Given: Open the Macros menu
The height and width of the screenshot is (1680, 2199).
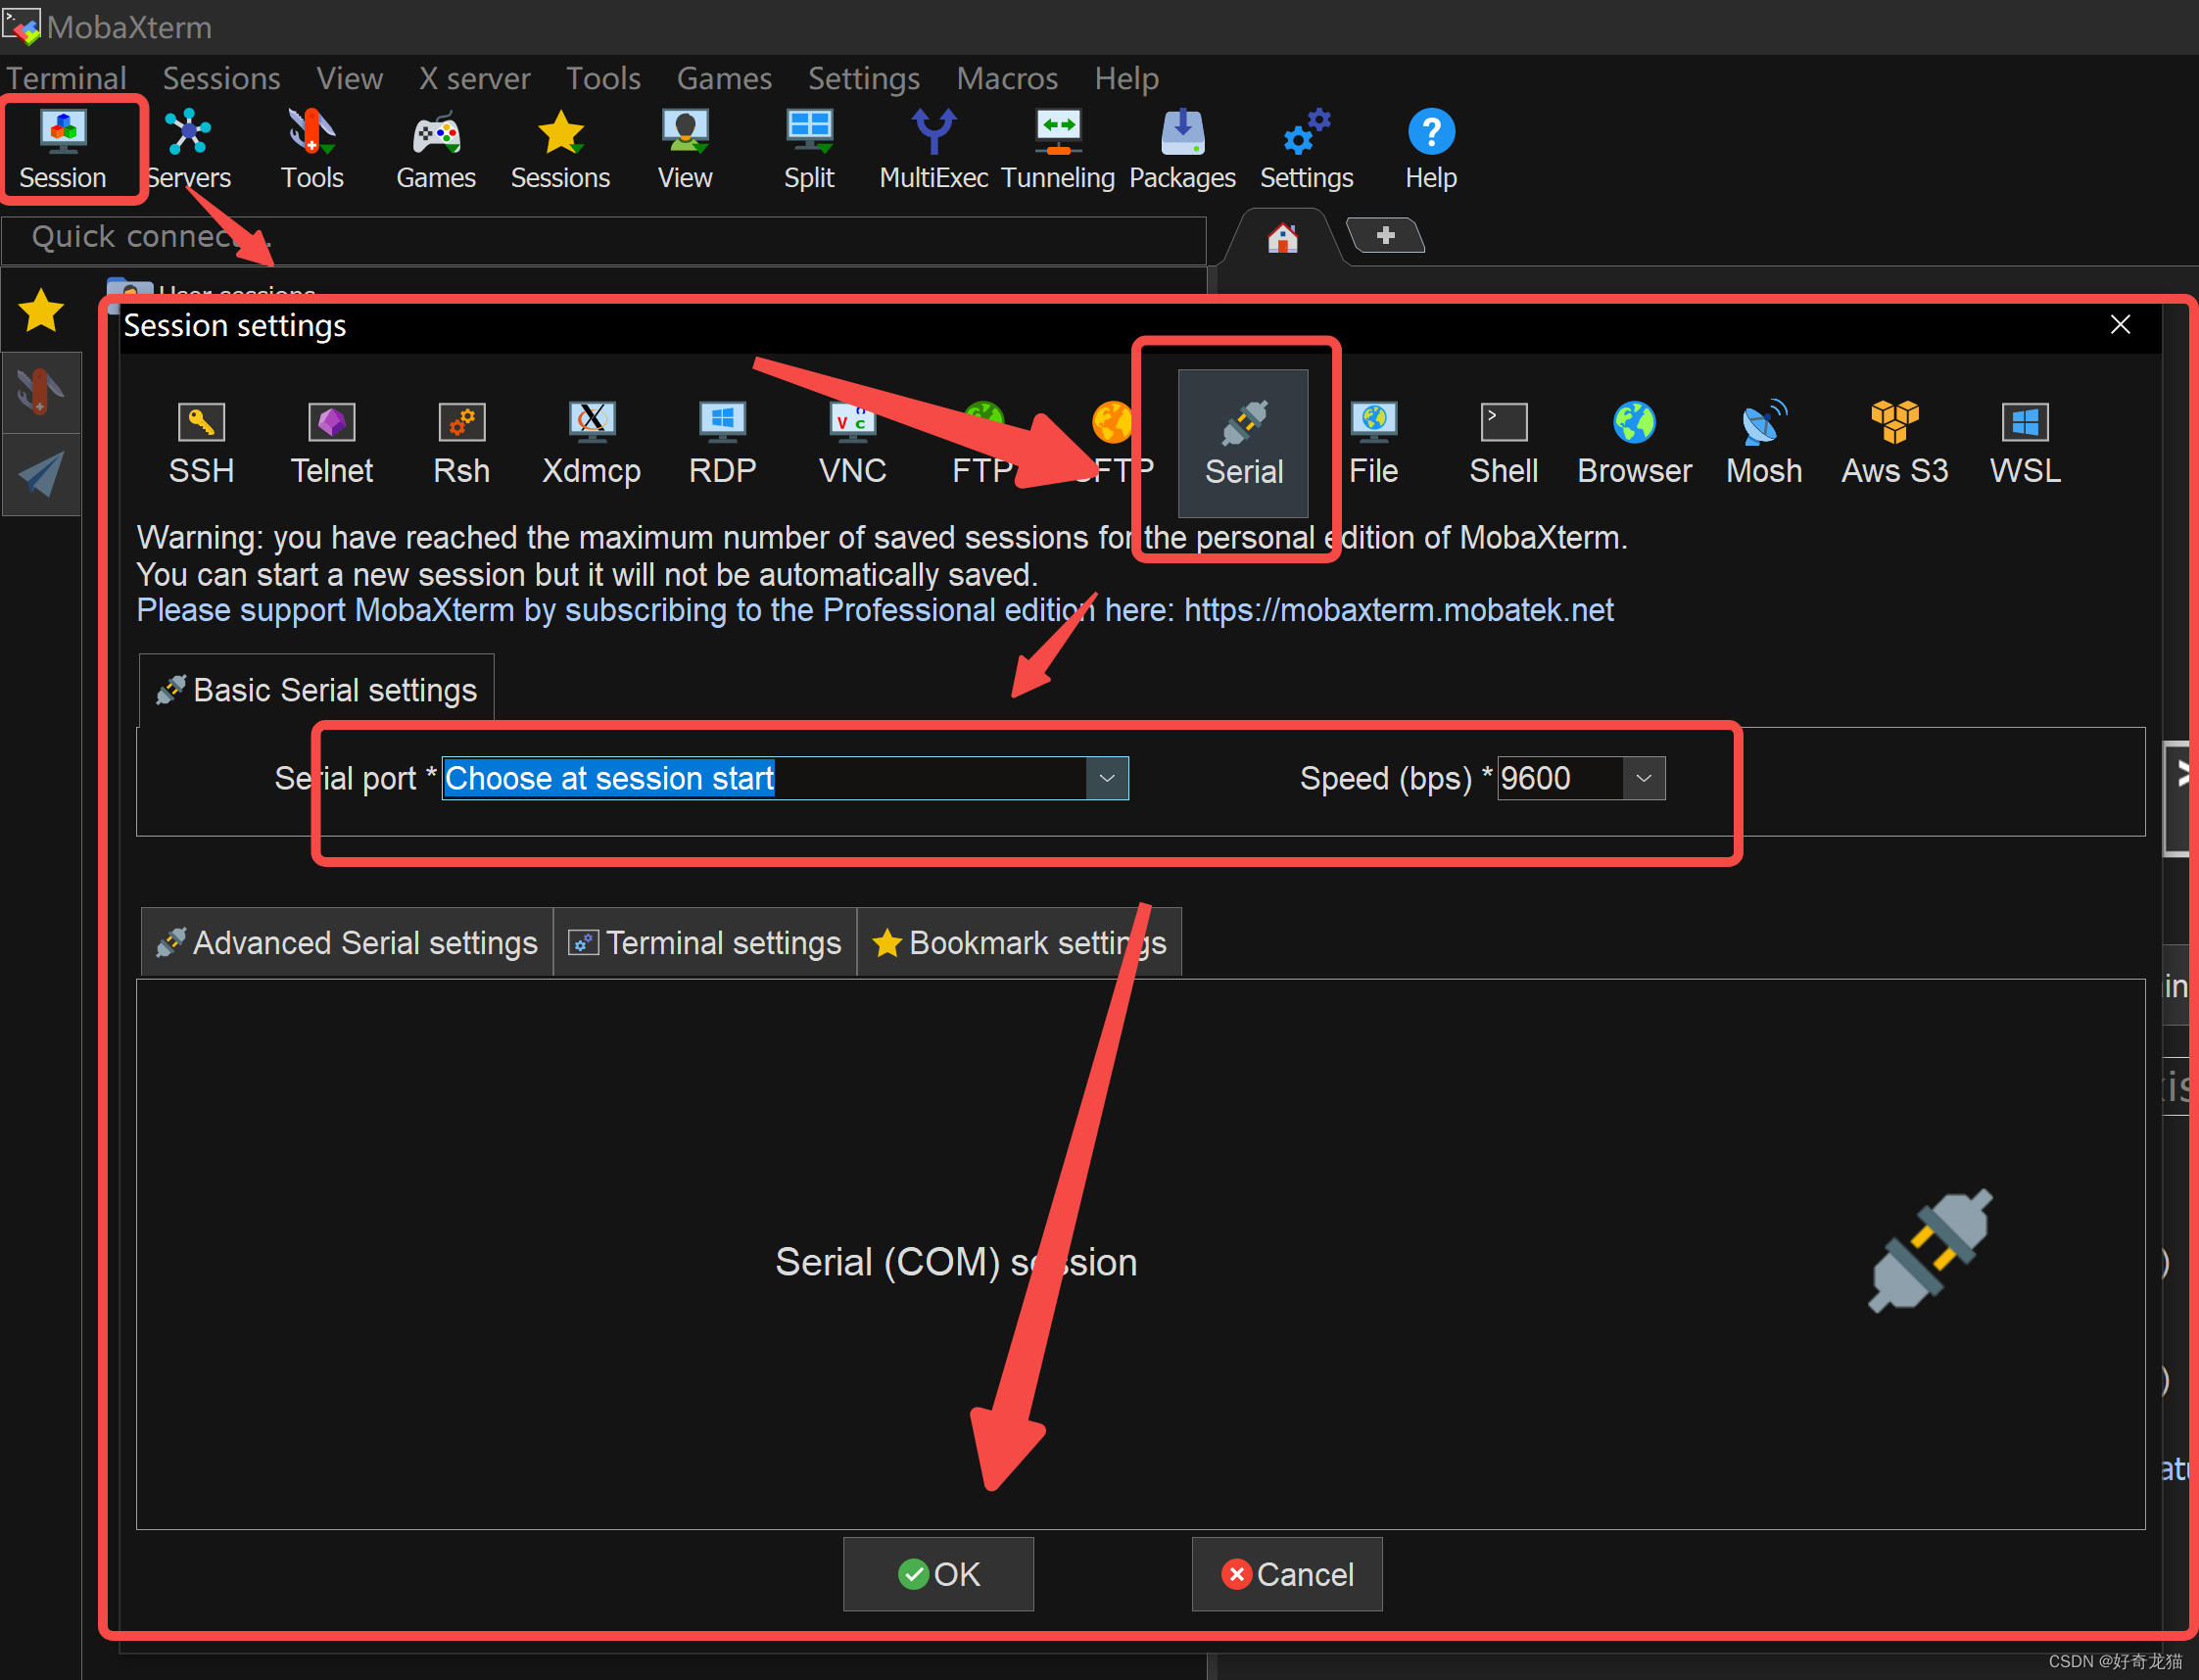Looking at the screenshot, I should point(1007,78).
